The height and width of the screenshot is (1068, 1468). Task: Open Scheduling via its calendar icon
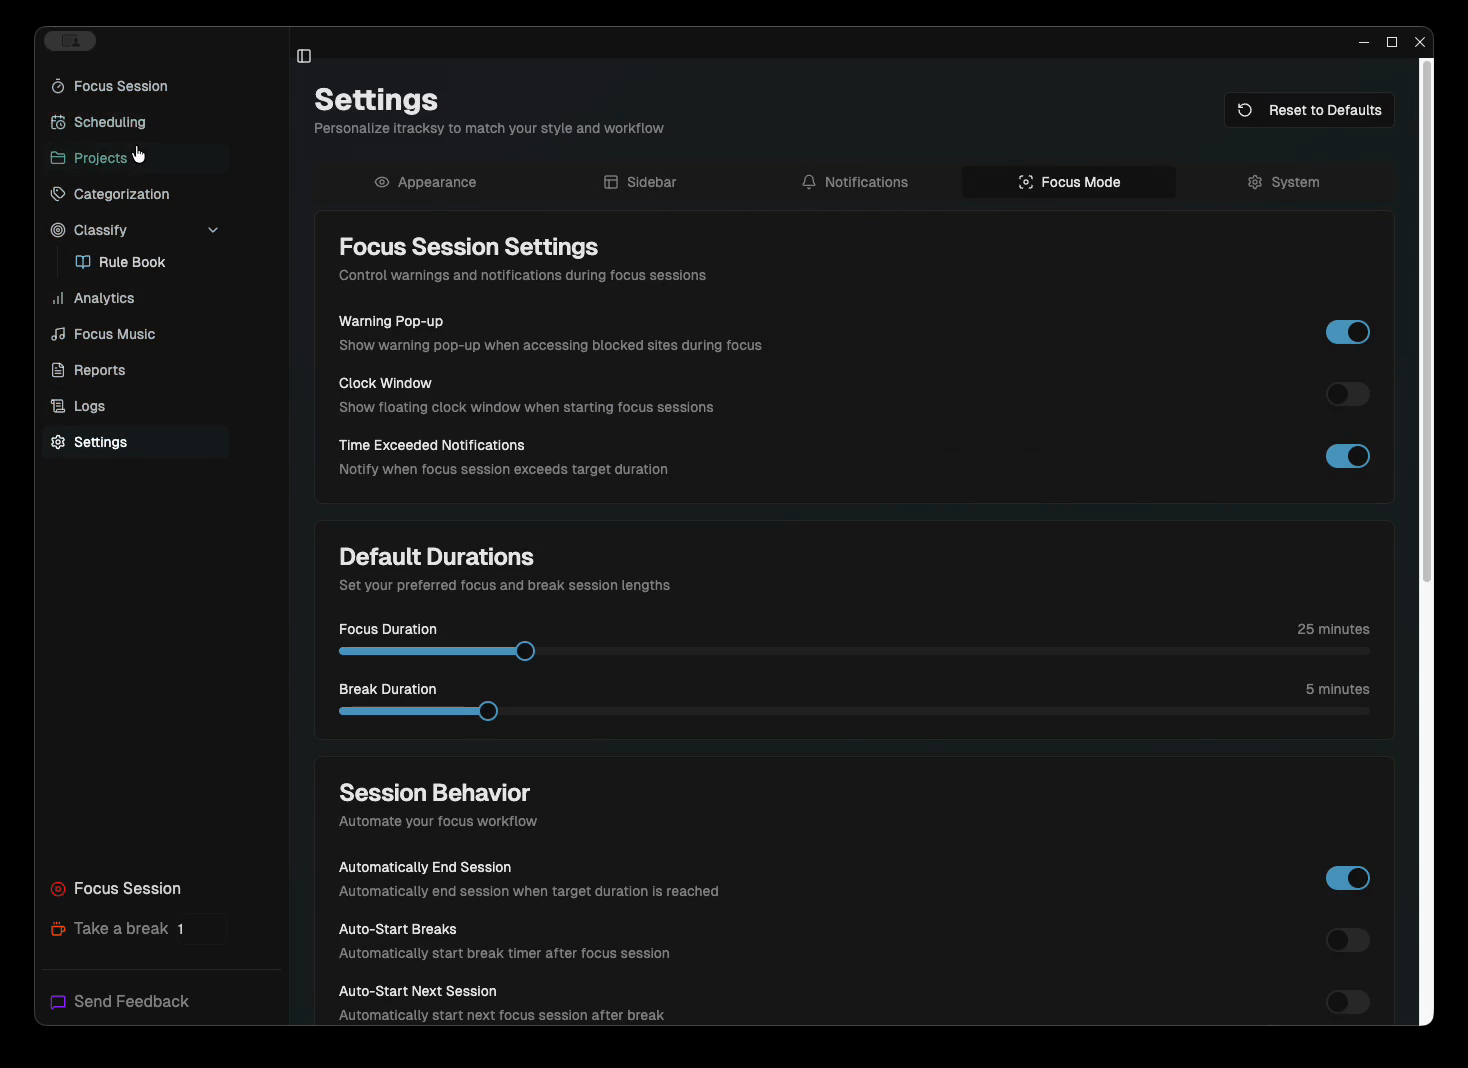click(x=58, y=122)
